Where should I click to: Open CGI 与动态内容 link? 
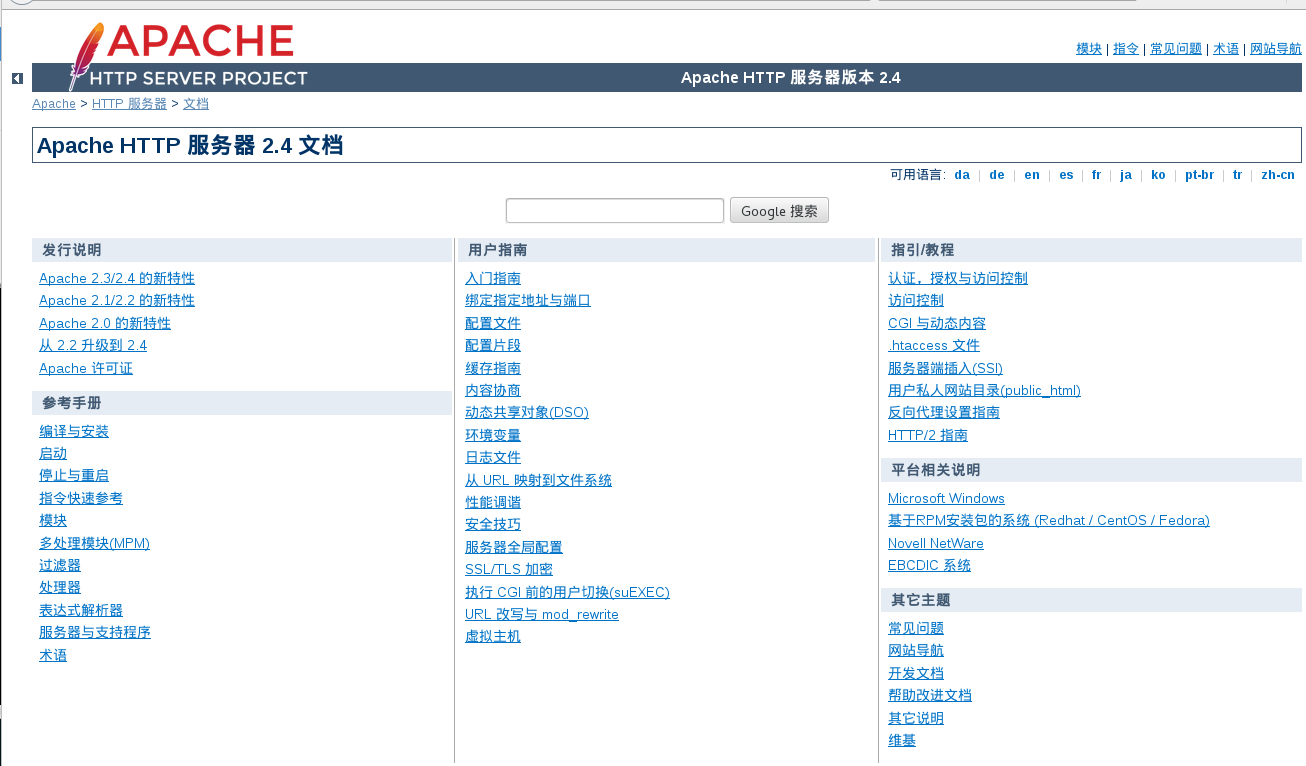point(937,323)
